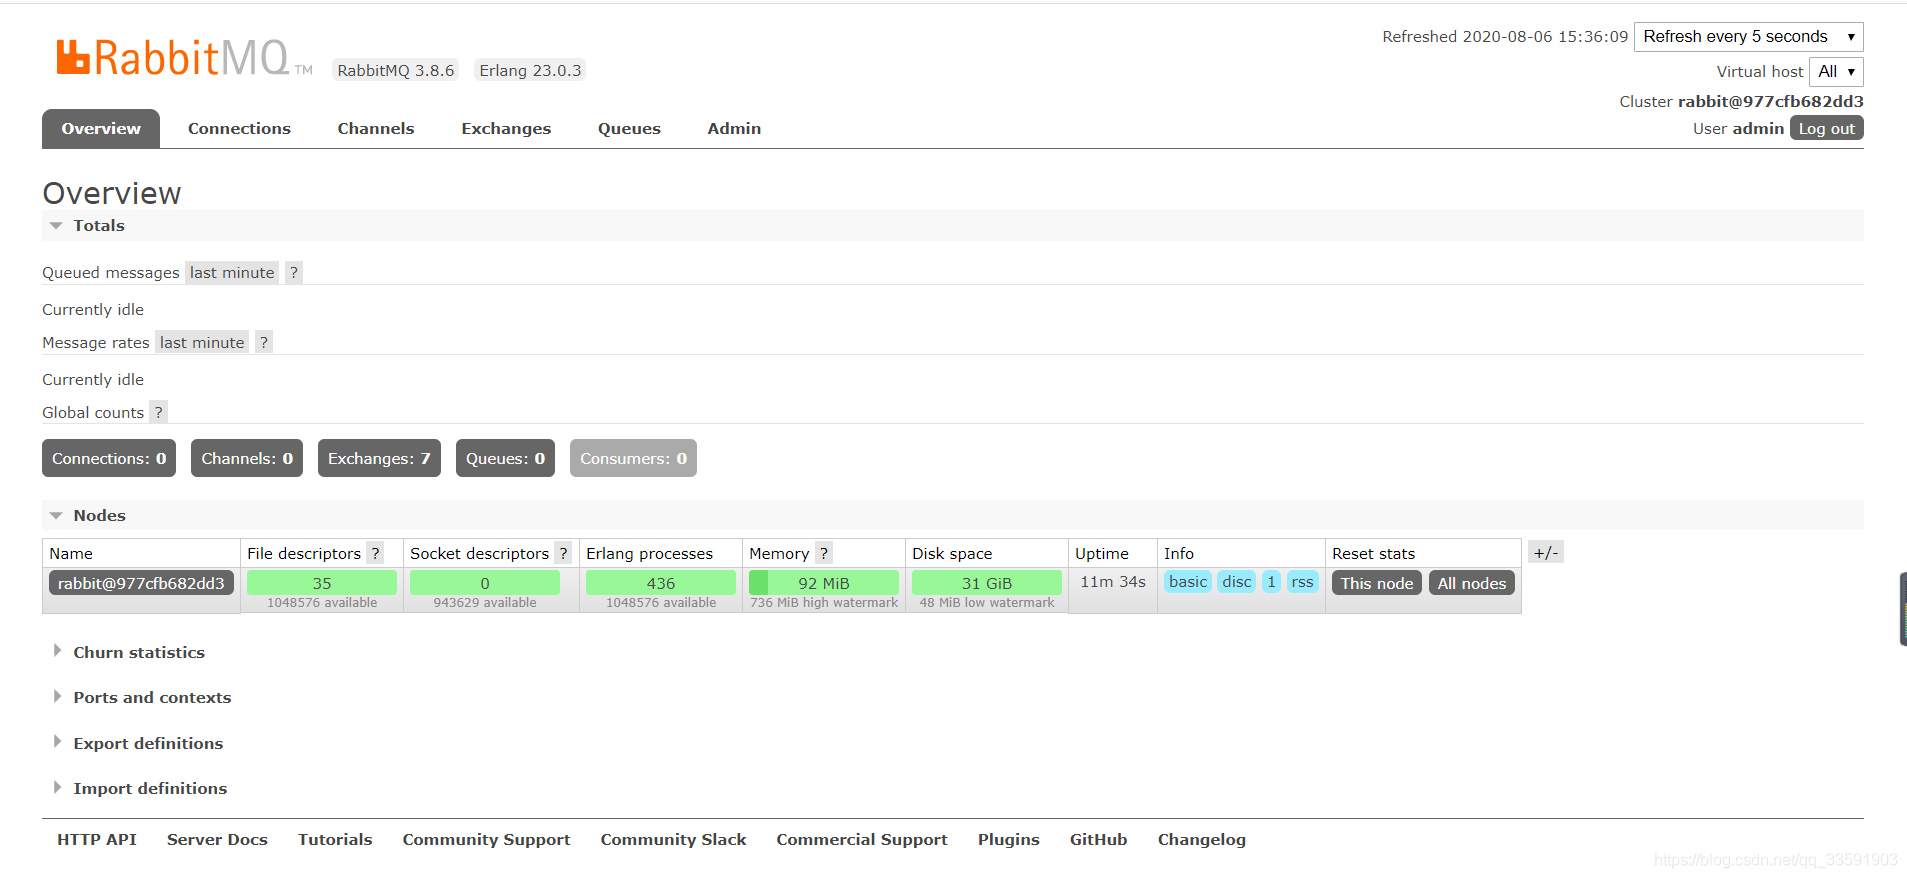This screenshot has height=878, width=1907.
Task: Click the RabbitMQ logo
Action: point(184,58)
